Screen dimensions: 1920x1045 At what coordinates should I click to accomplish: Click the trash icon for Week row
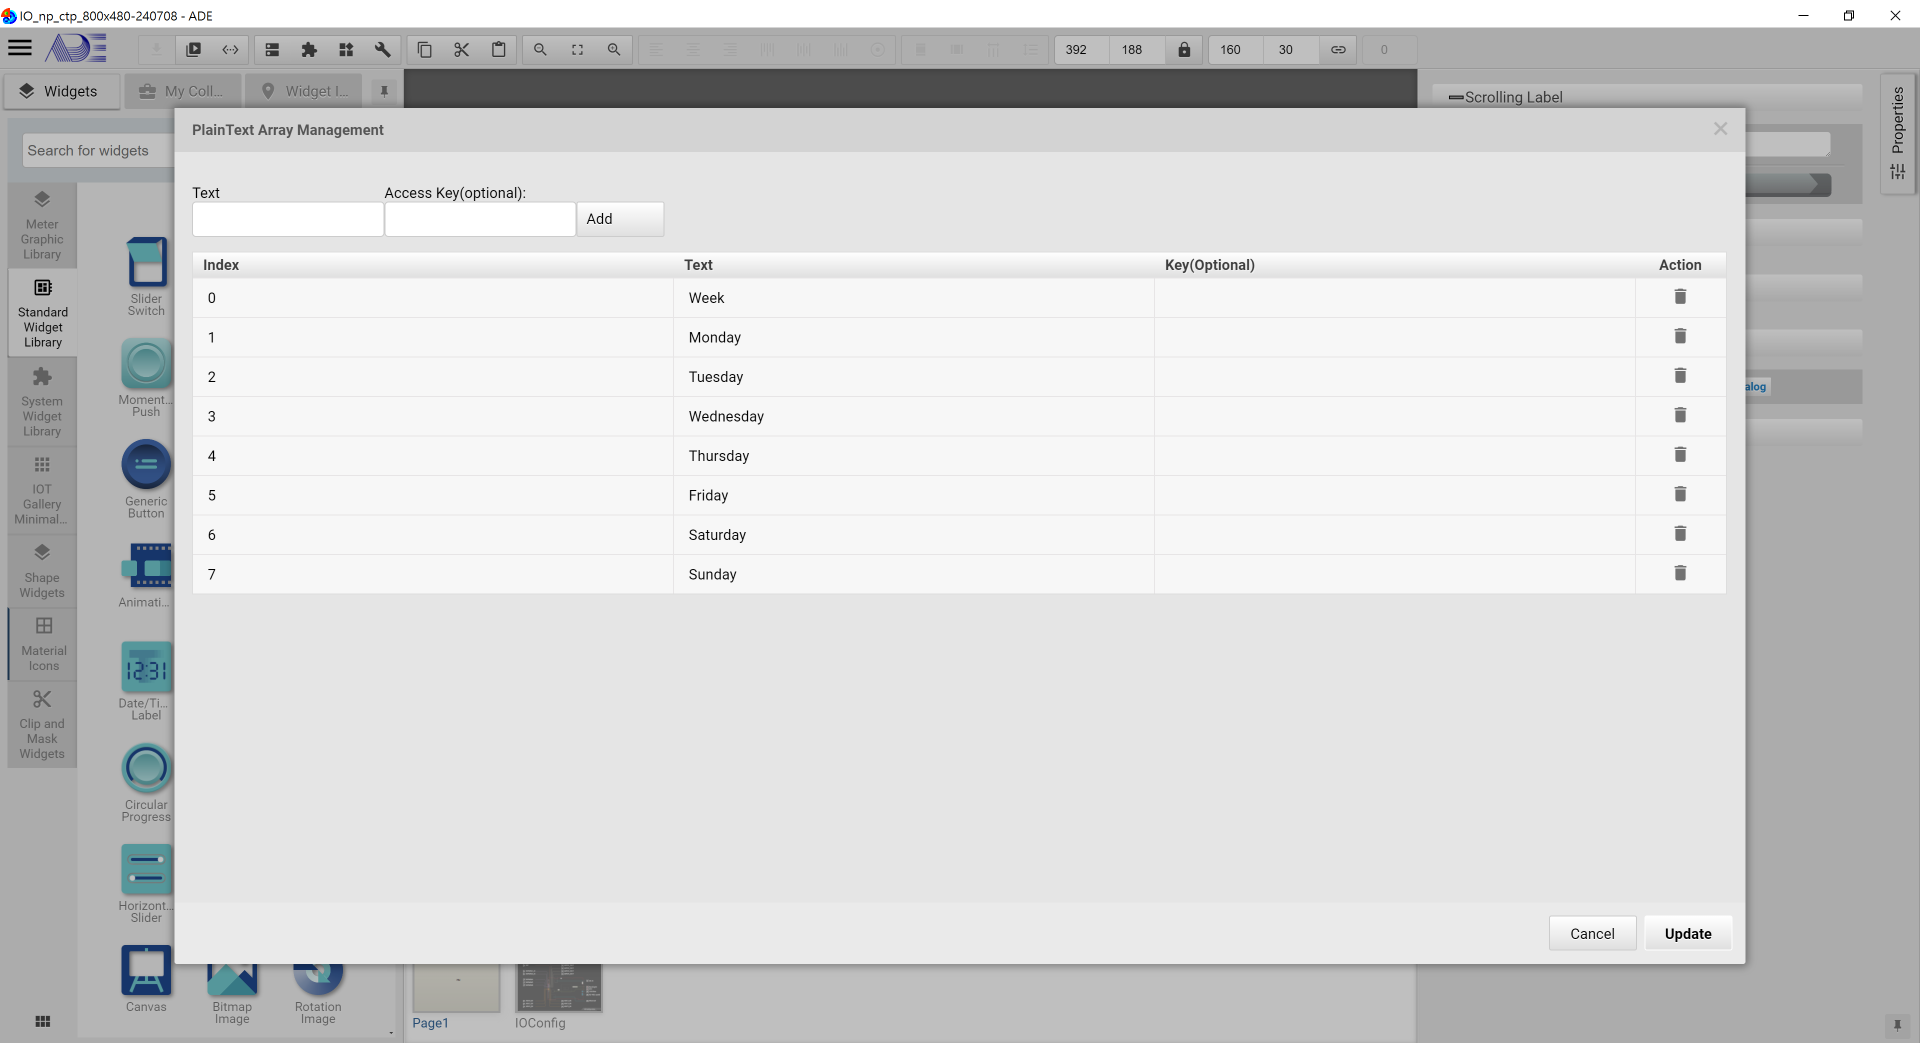(1680, 297)
